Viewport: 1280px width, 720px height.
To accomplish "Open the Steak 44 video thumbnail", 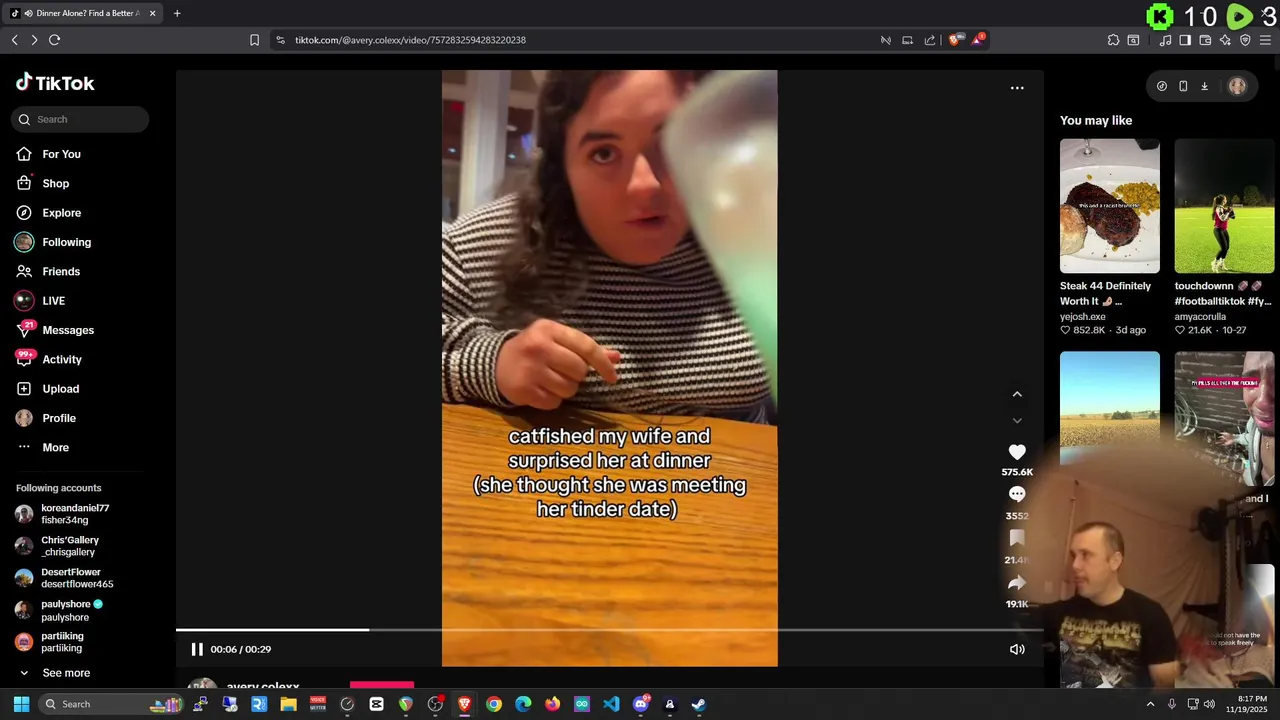I will point(1110,206).
